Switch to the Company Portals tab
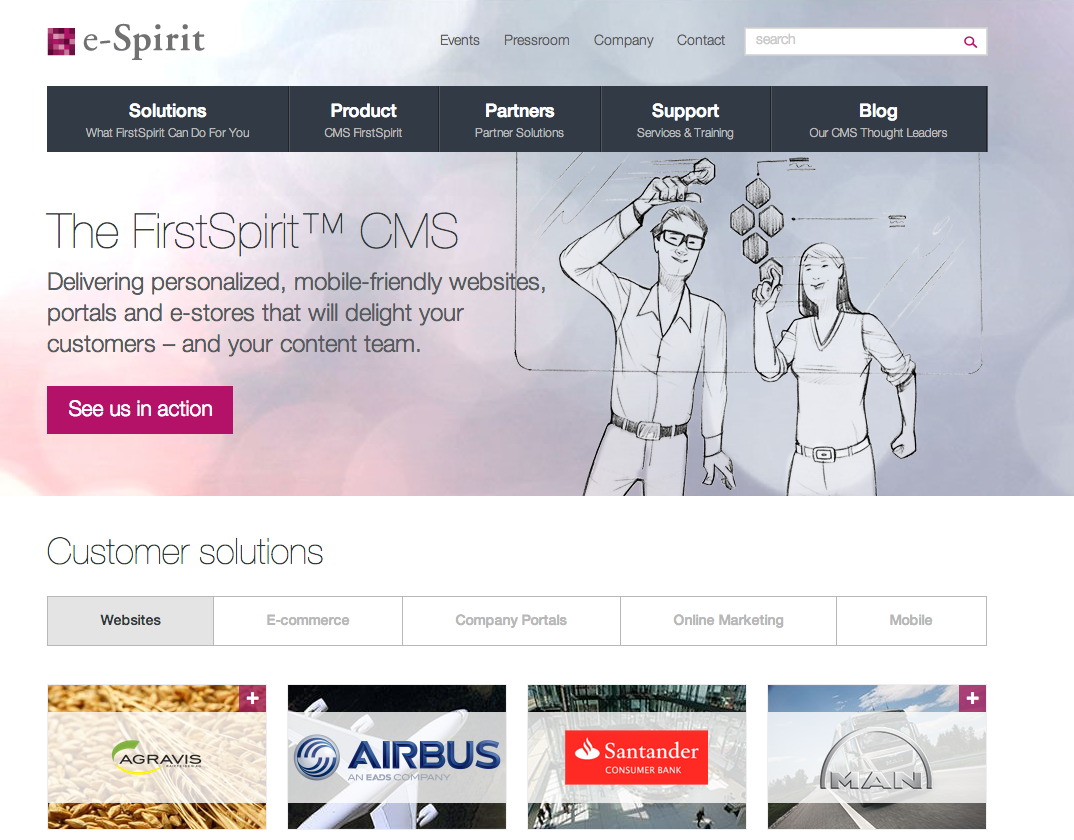This screenshot has width=1074, height=840. click(511, 621)
